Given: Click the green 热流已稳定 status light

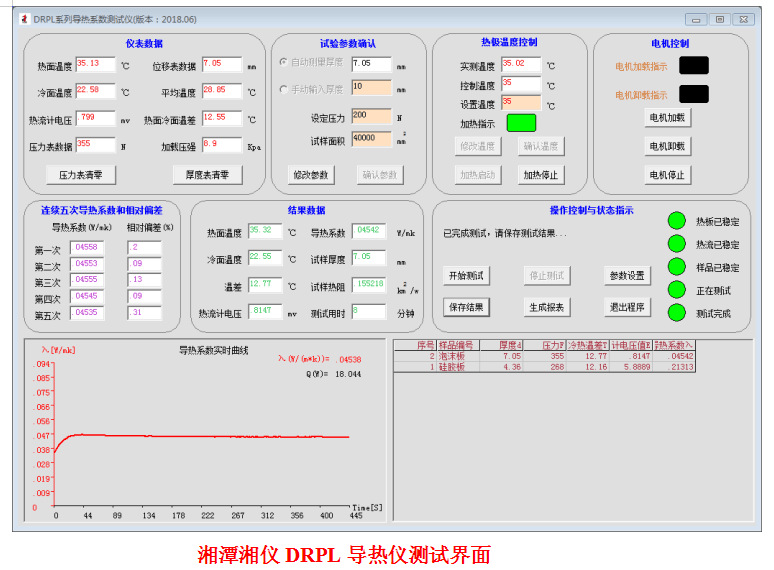Looking at the screenshot, I should tap(677, 243).
